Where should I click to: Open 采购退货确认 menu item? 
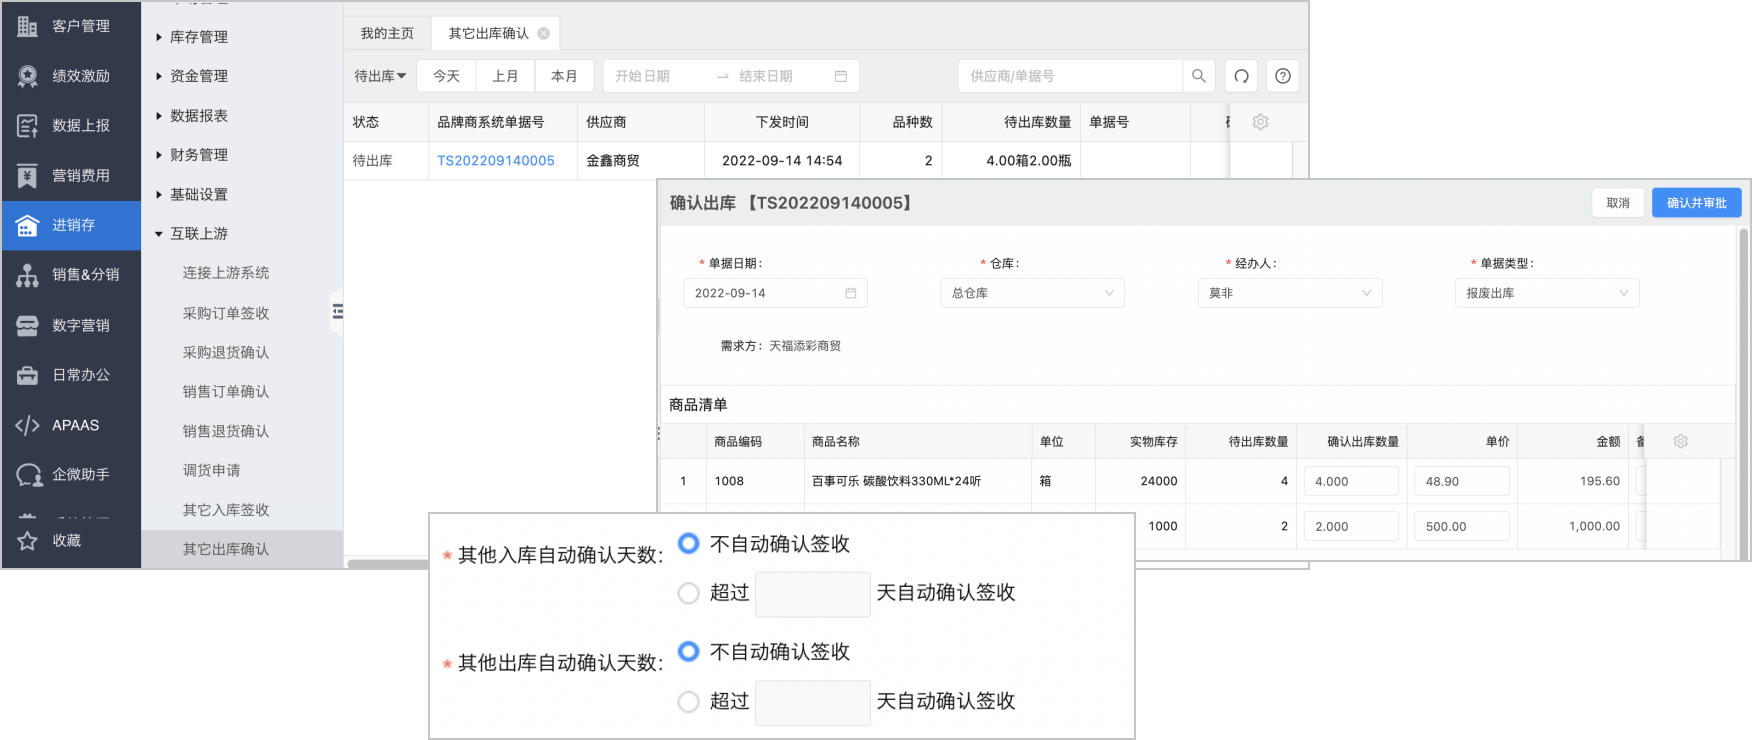click(x=226, y=352)
